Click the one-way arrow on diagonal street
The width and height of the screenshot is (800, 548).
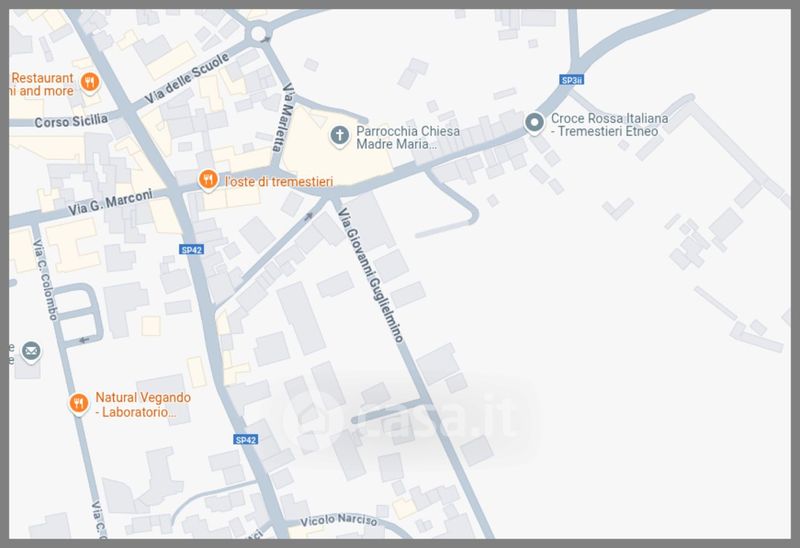tap(309, 217)
